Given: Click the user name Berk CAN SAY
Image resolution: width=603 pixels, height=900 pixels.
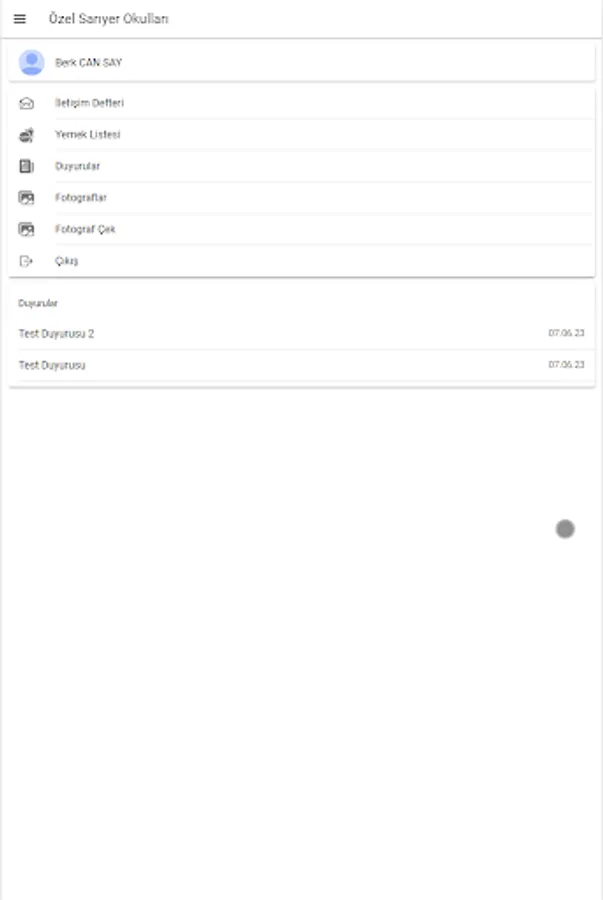Looking at the screenshot, I should [x=88, y=62].
